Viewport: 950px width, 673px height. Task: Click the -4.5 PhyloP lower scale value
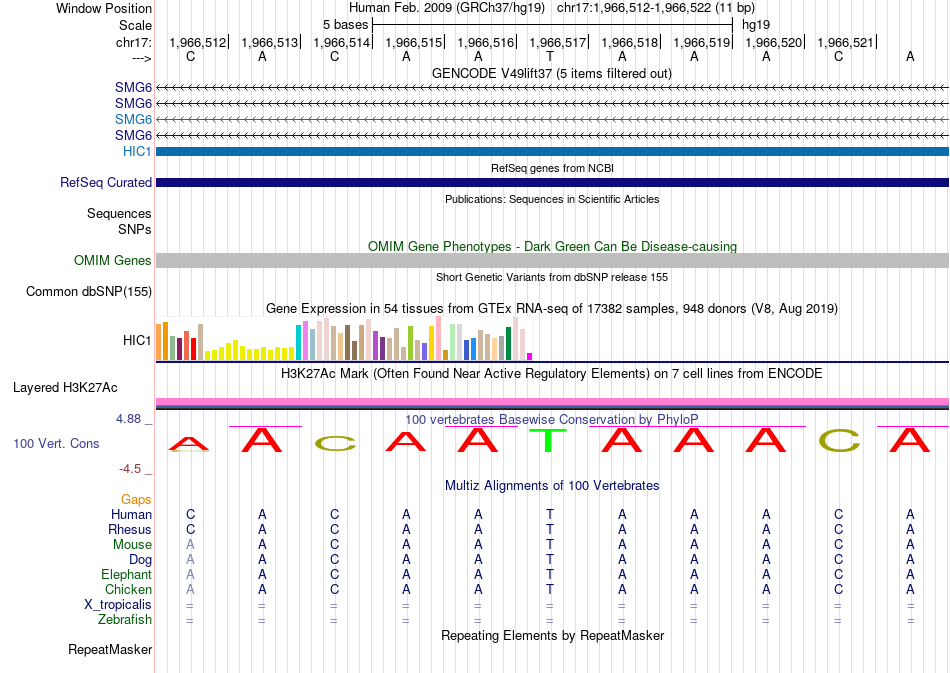coord(130,468)
